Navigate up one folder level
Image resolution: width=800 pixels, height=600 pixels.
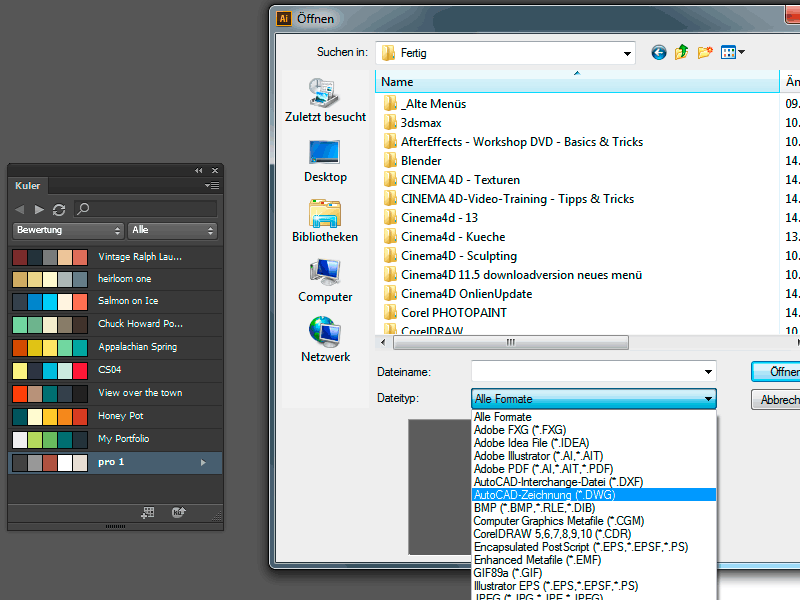[682, 52]
